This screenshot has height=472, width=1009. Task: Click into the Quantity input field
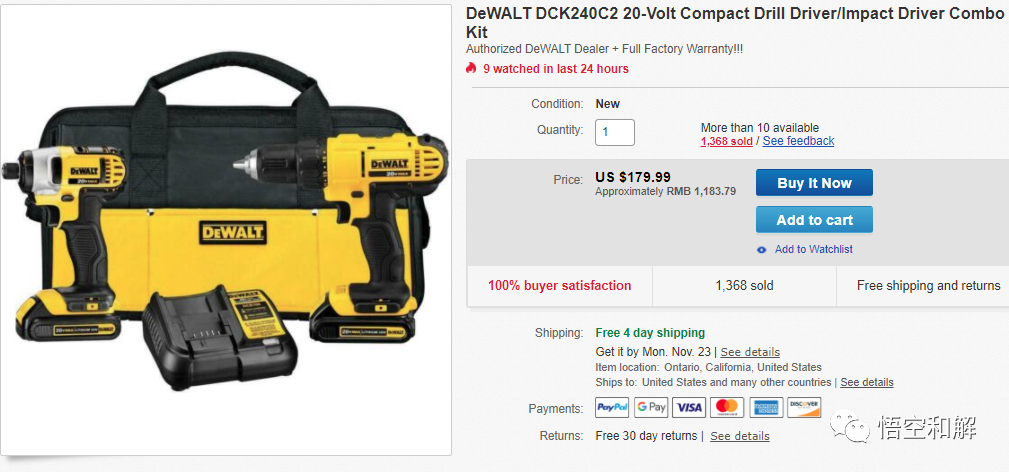click(615, 133)
